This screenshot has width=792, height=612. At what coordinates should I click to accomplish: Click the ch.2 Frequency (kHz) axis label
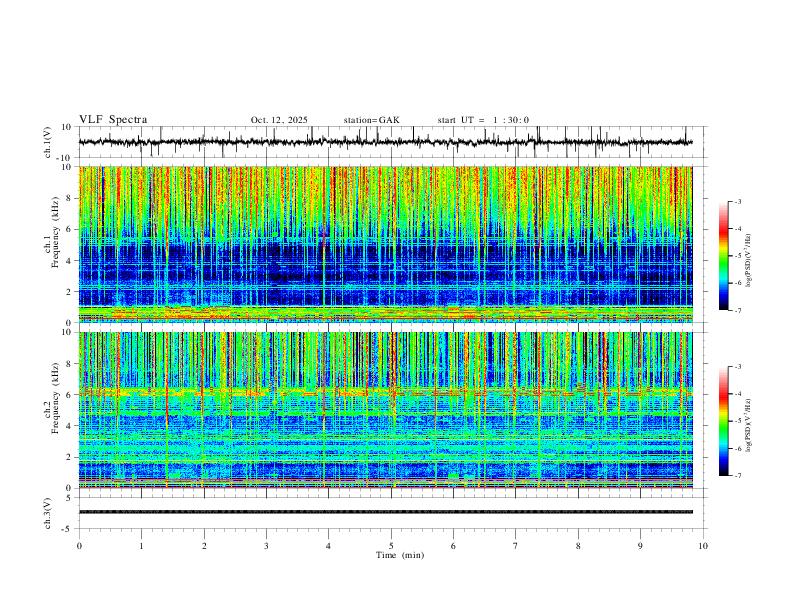pyautogui.click(x=51, y=397)
